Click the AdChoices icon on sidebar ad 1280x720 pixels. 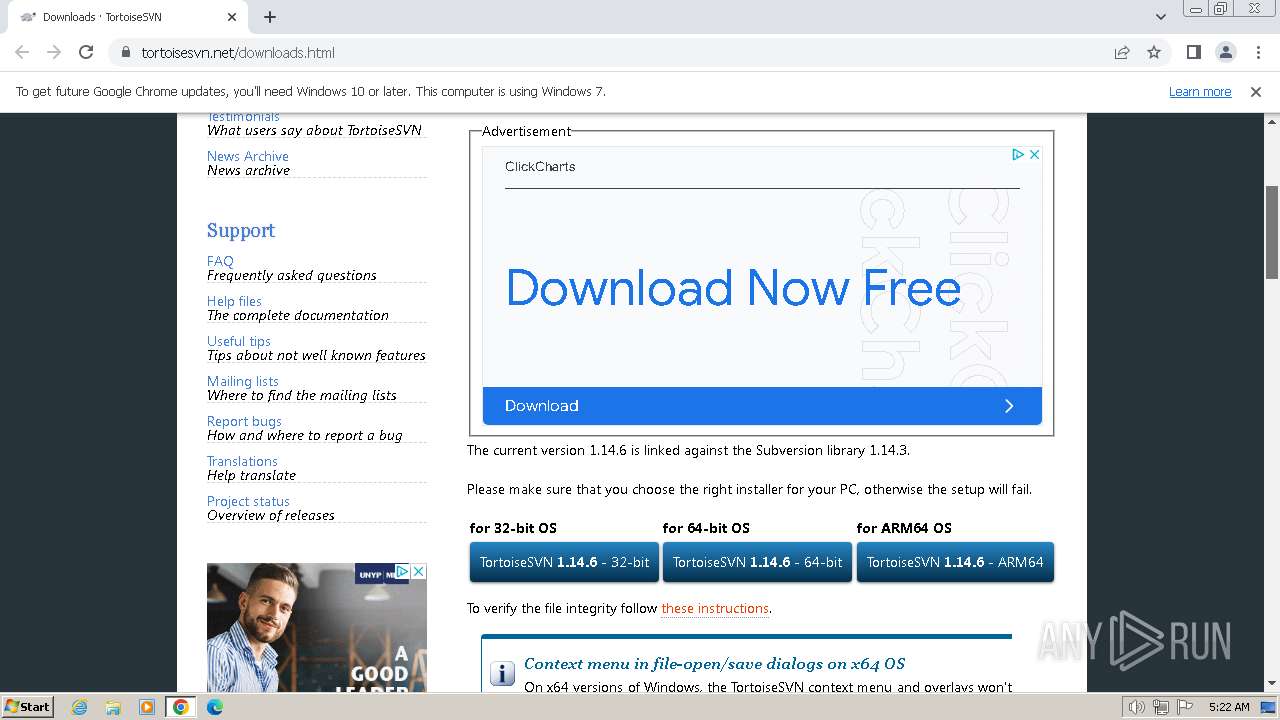[x=402, y=571]
